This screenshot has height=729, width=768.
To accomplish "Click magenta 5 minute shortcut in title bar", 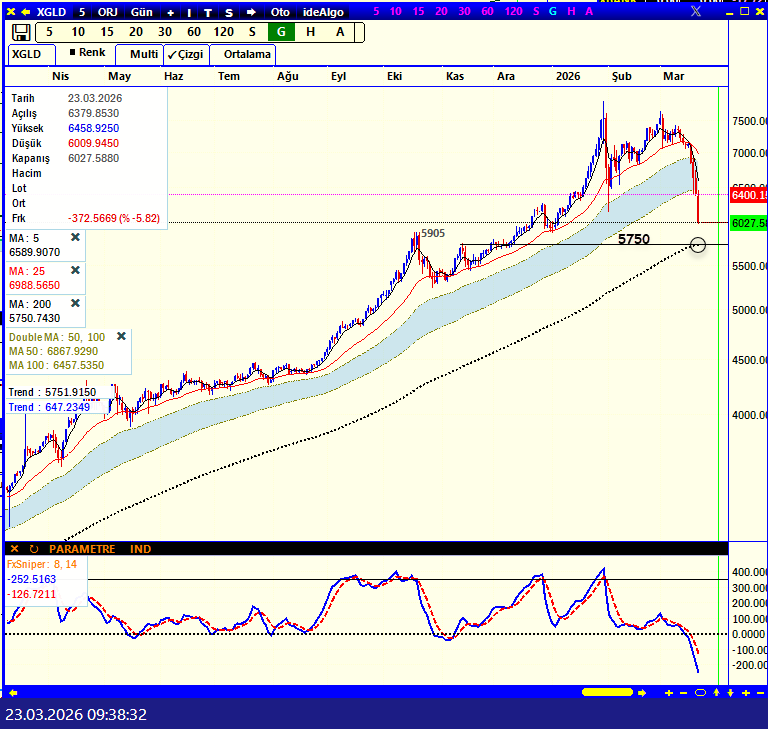I will 376,11.
